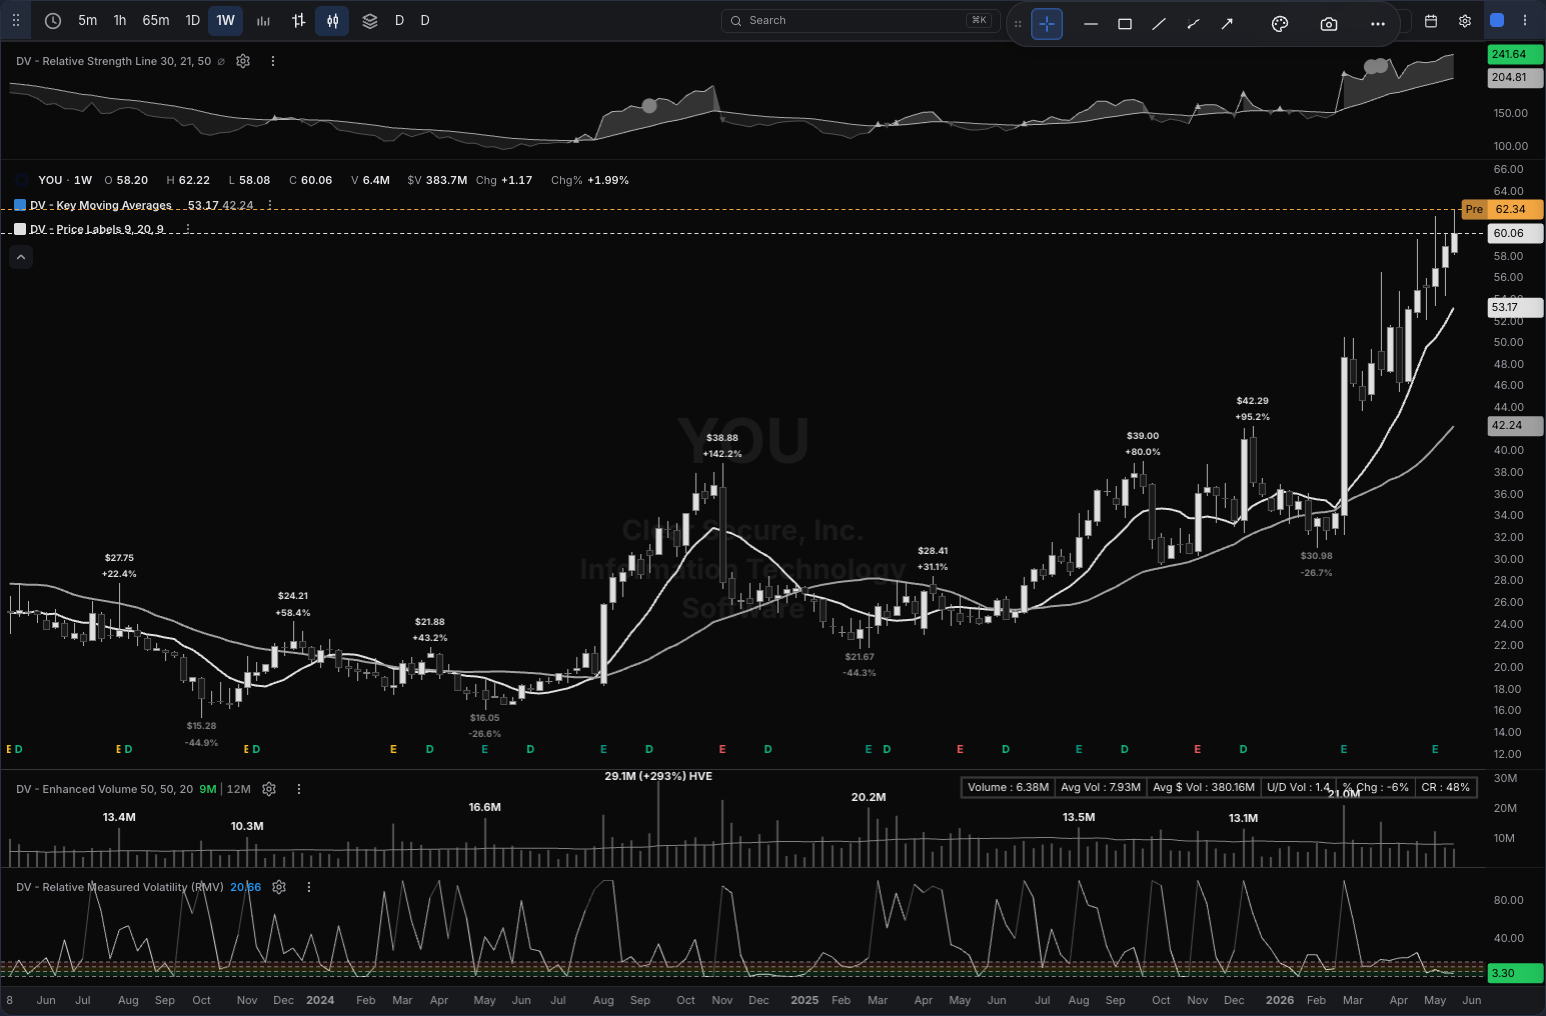Grab the drawing toolbar drag handle
Screen dimensions: 1546x1016
[1018, 23]
